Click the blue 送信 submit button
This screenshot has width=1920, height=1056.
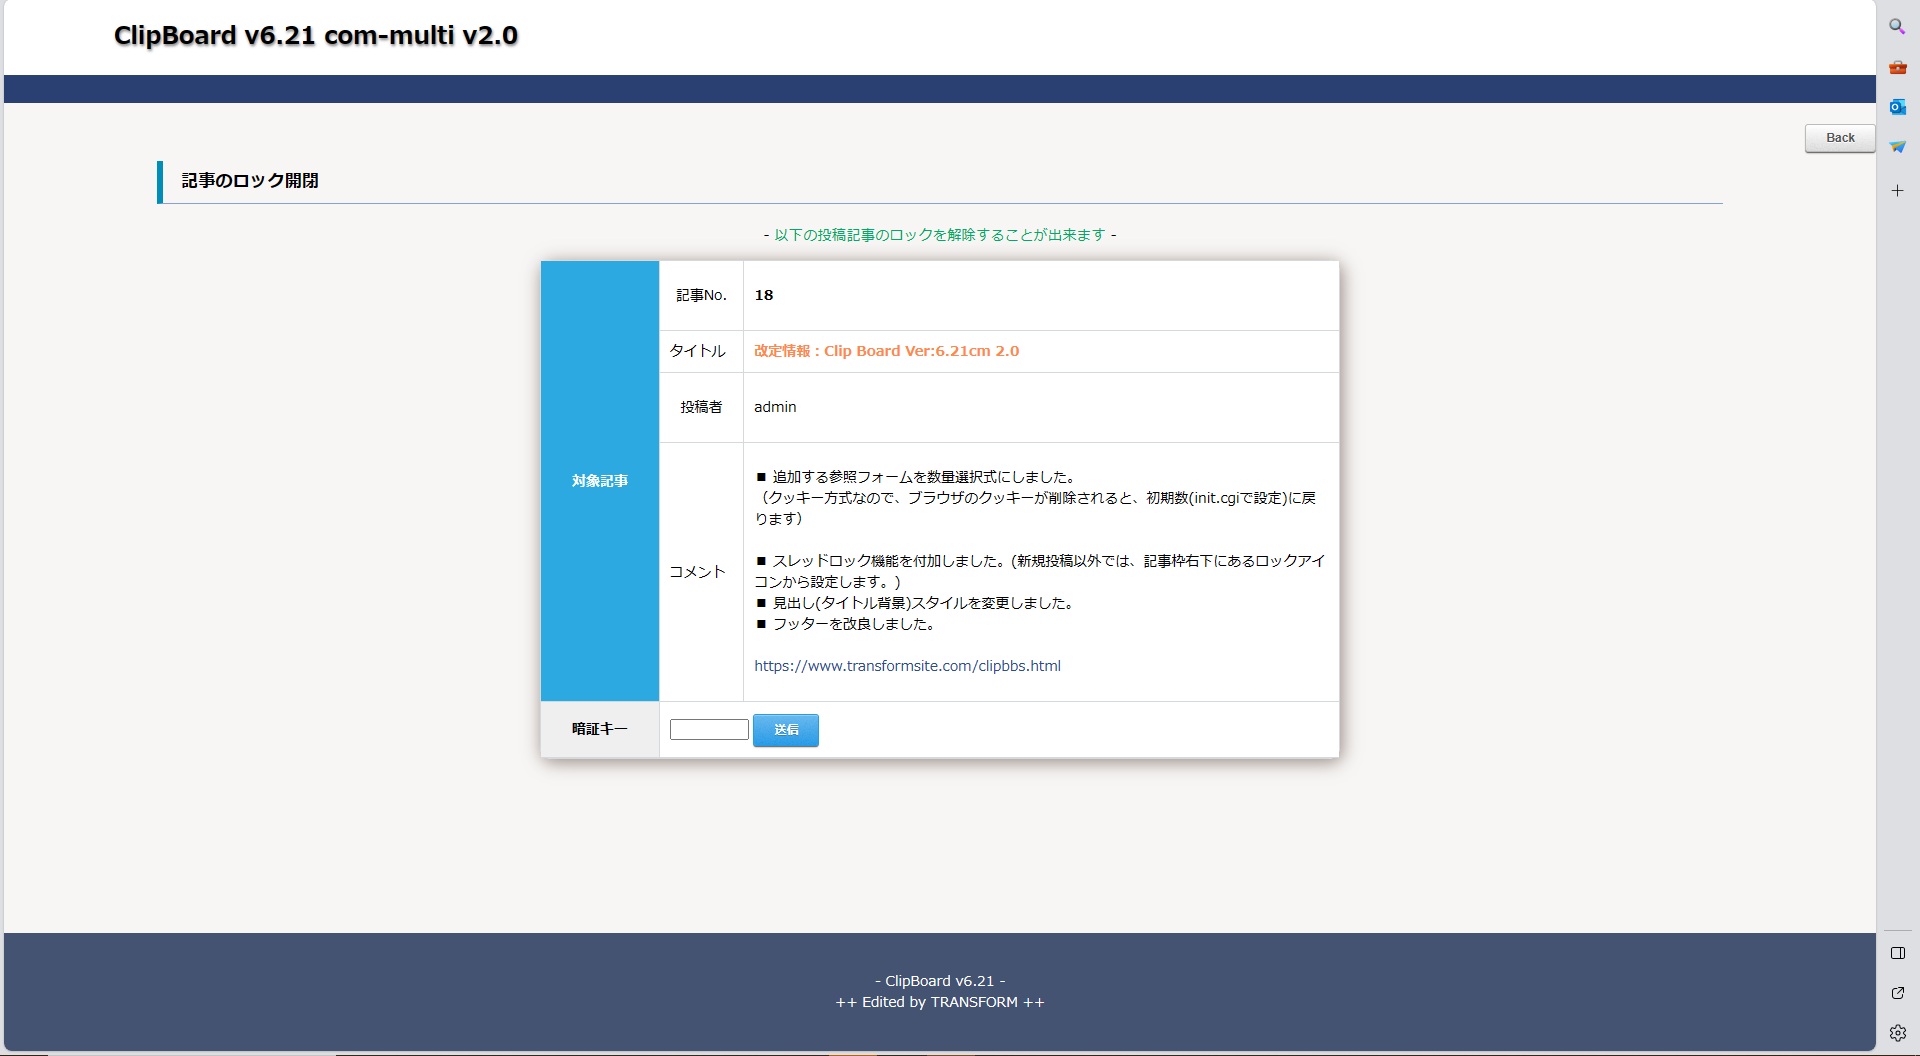pos(785,730)
